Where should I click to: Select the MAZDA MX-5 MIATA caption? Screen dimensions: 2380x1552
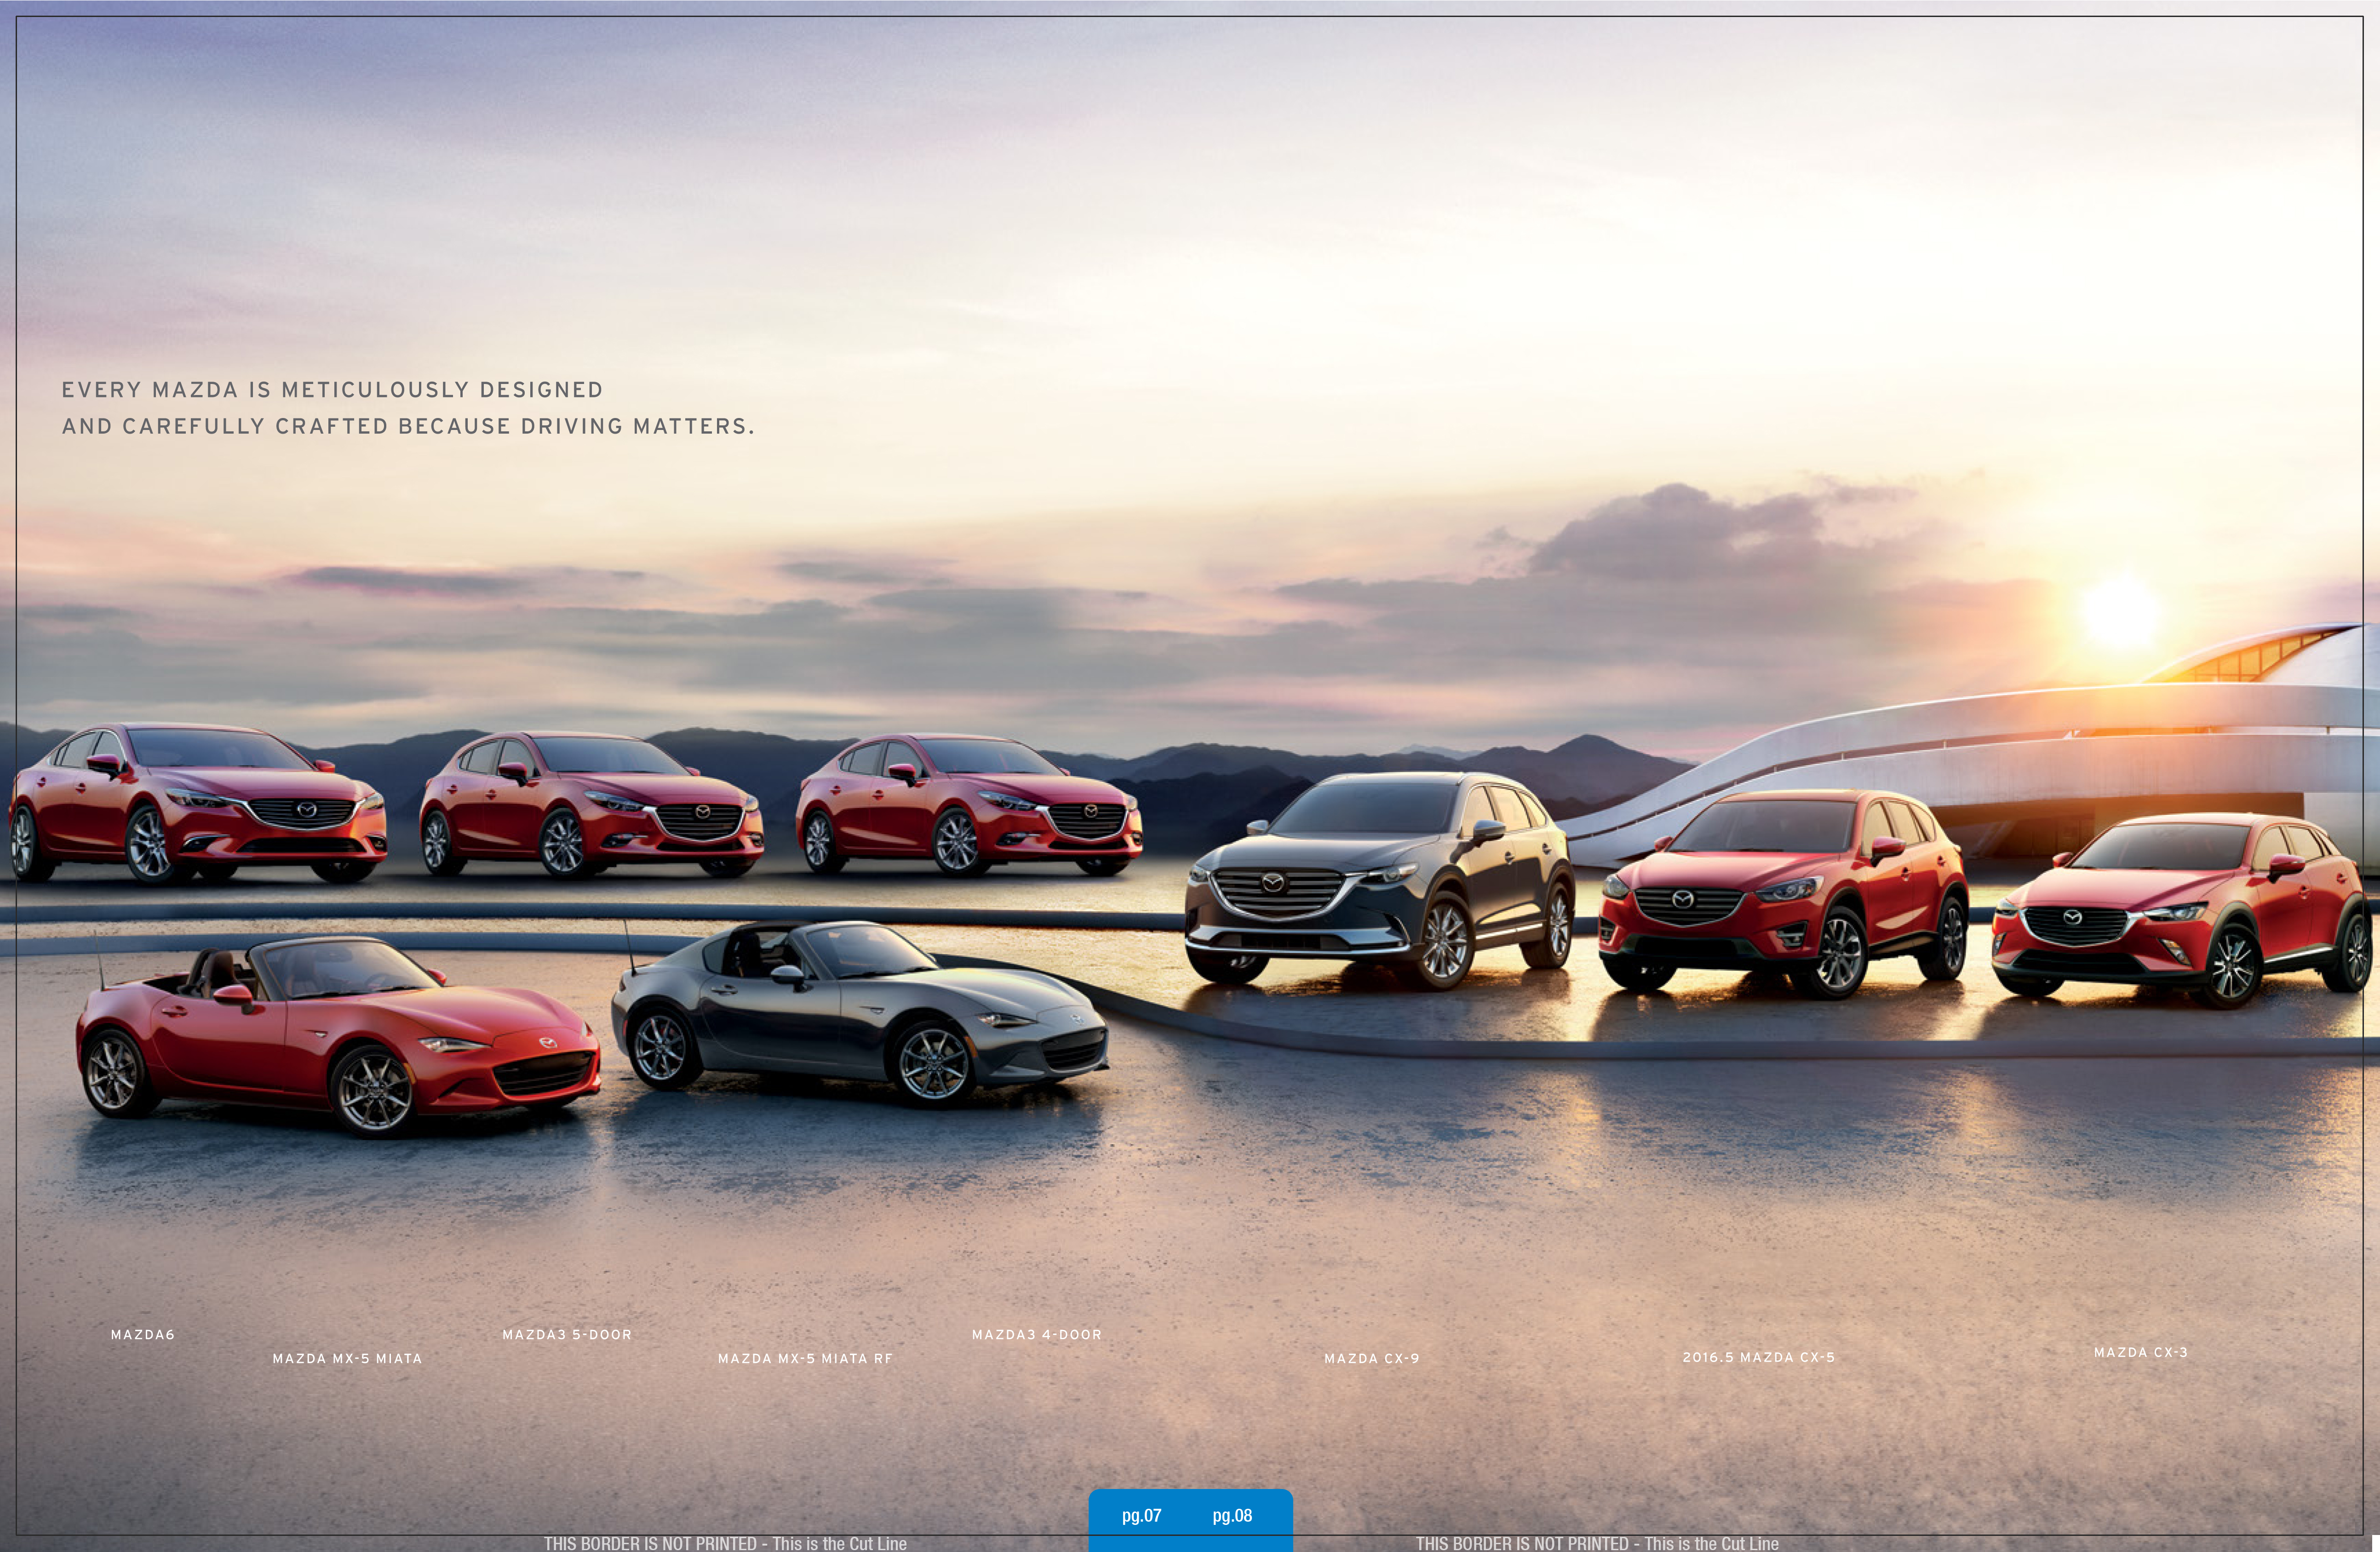[347, 1359]
